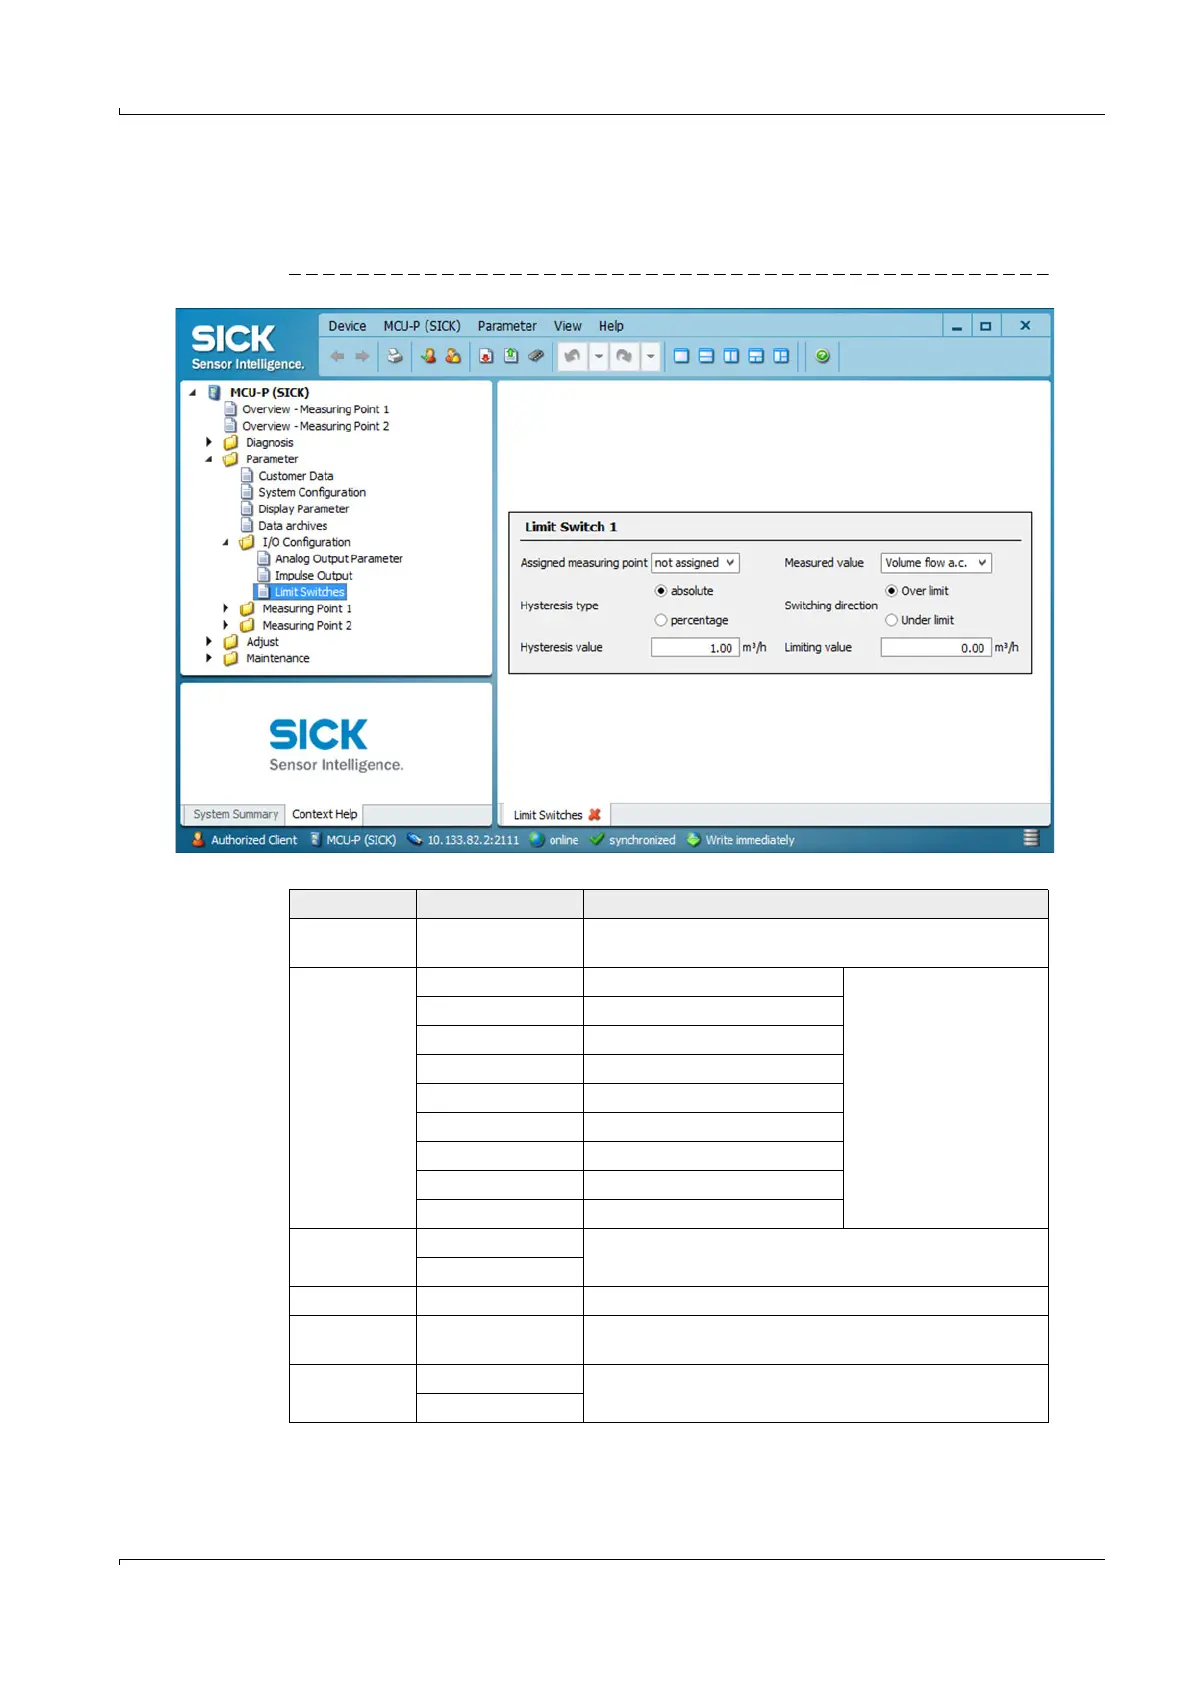1190x1684 pixels.
Task: Expand the Adjust tree node arrow
Action: click(209, 641)
